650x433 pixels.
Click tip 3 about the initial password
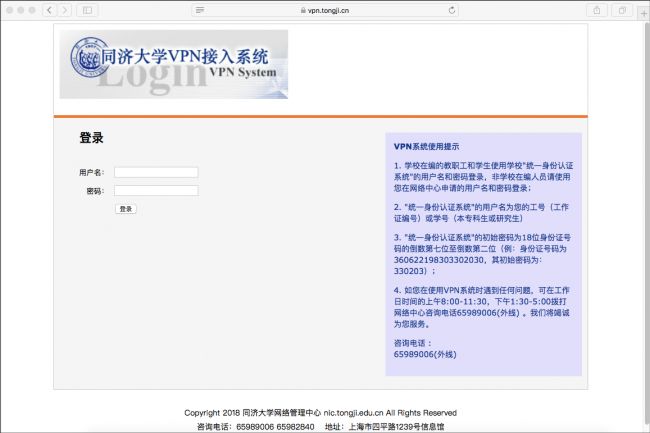pyautogui.click(x=483, y=254)
